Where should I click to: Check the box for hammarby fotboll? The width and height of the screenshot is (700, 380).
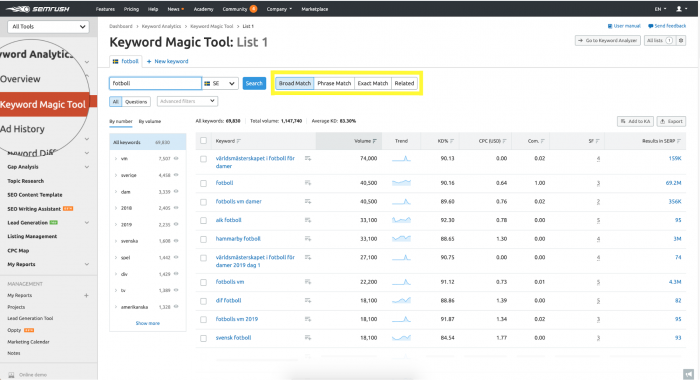click(x=204, y=239)
